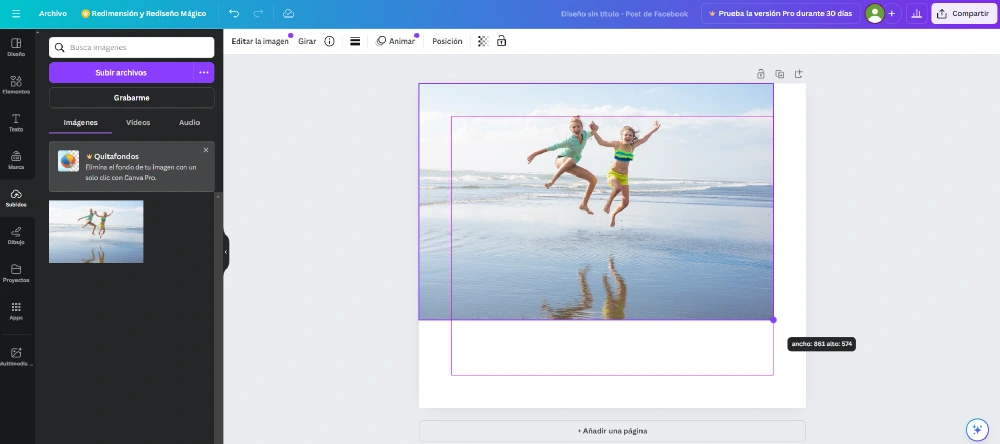This screenshot has width=1000, height=444.
Task: Select uploaded beach jumping thumbnail
Action: point(96,232)
